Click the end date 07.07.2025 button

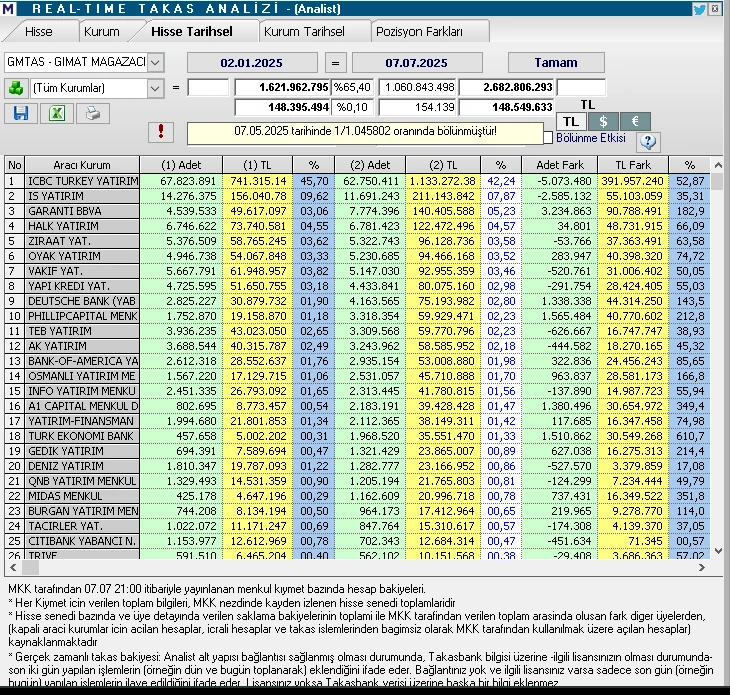pyautogui.click(x=417, y=62)
